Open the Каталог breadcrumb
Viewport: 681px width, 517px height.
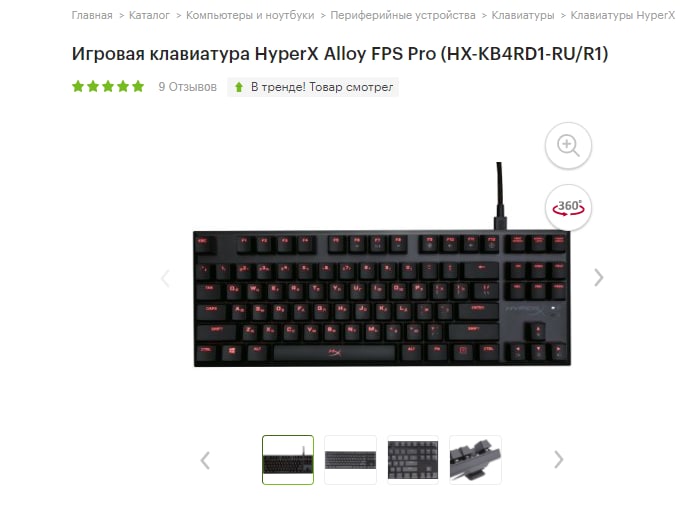click(x=149, y=15)
